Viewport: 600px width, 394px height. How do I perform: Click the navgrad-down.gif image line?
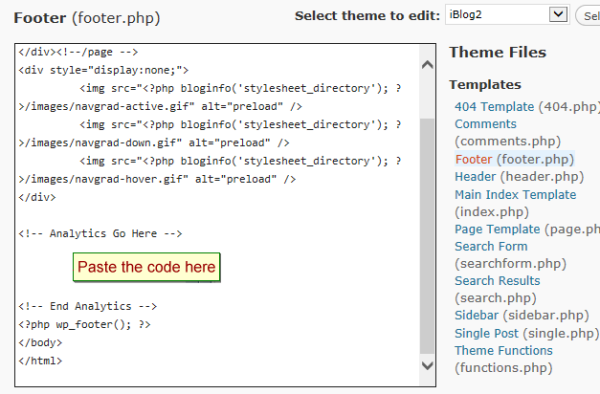(154, 143)
